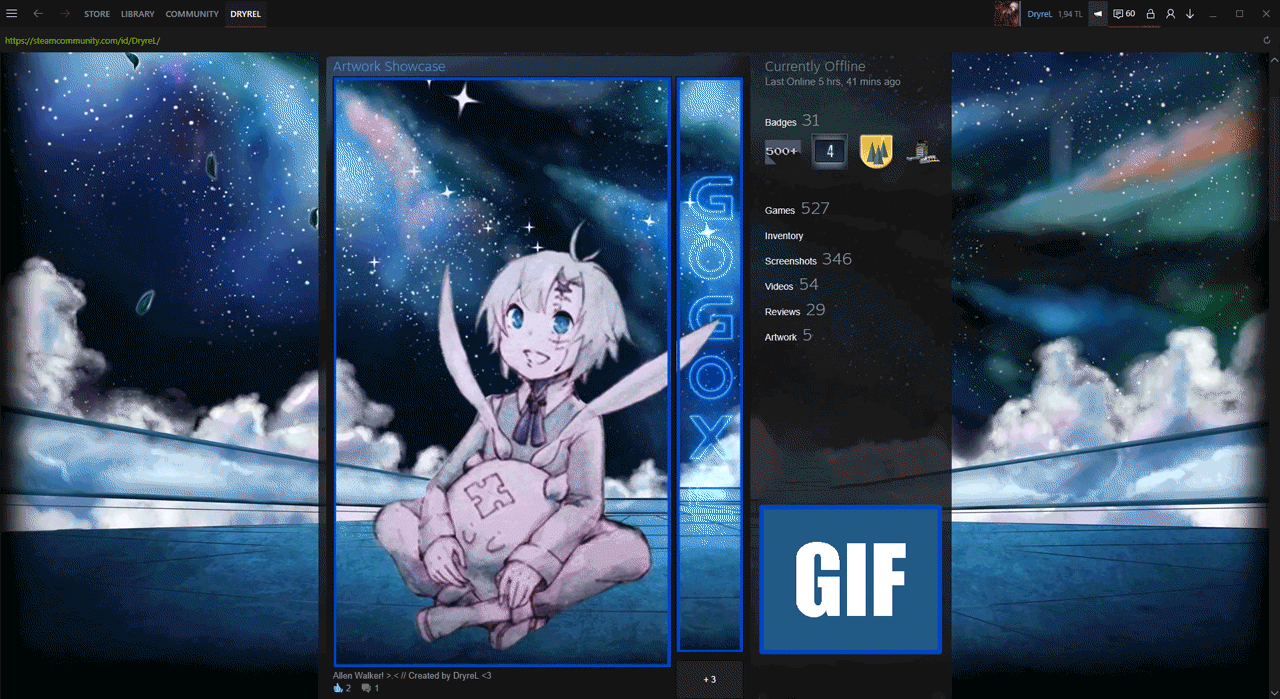The height and width of the screenshot is (699, 1280).
Task: Reload the page with the refresh icon
Action: [x=1266, y=40]
